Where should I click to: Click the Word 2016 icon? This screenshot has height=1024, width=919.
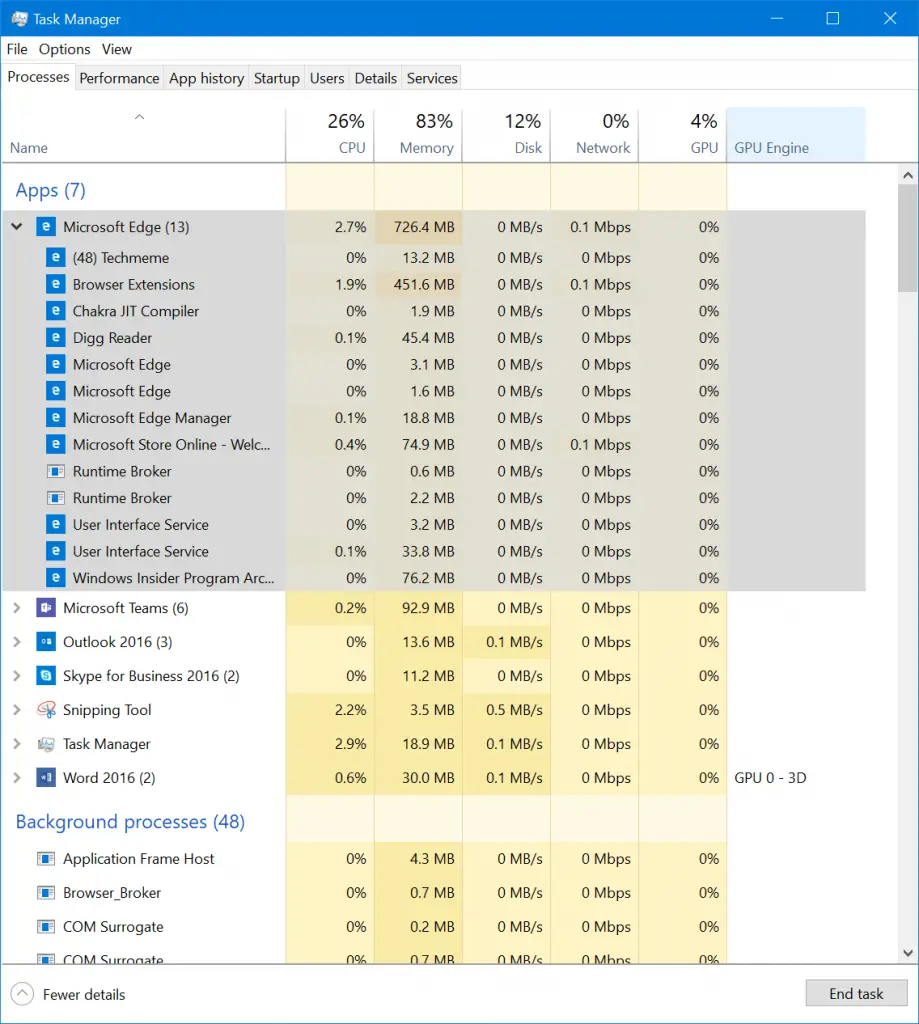(x=45, y=778)
